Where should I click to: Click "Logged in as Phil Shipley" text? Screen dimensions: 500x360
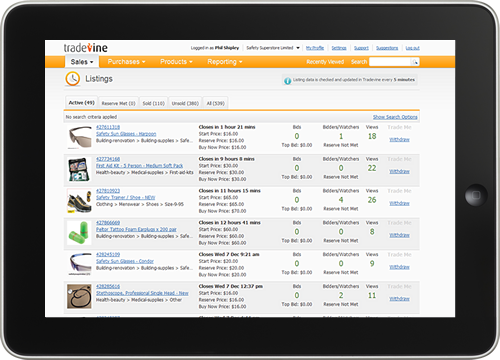(215, 48)
